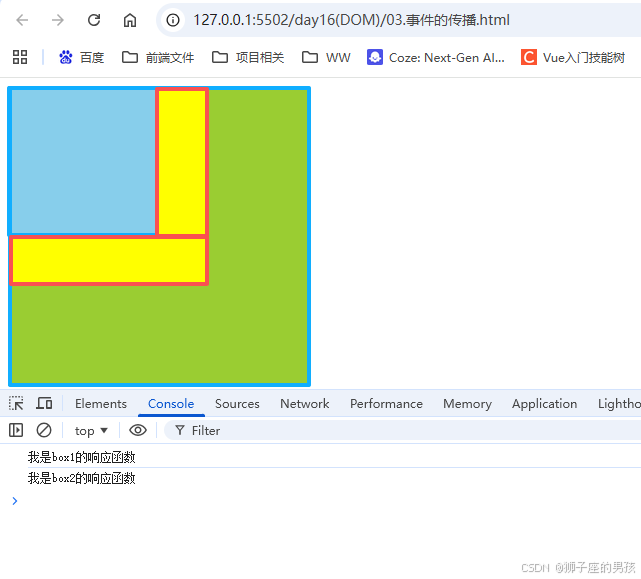This screenshot has height=579, width=641.
Task: Open the home page icon
Action: coord(130,20)
